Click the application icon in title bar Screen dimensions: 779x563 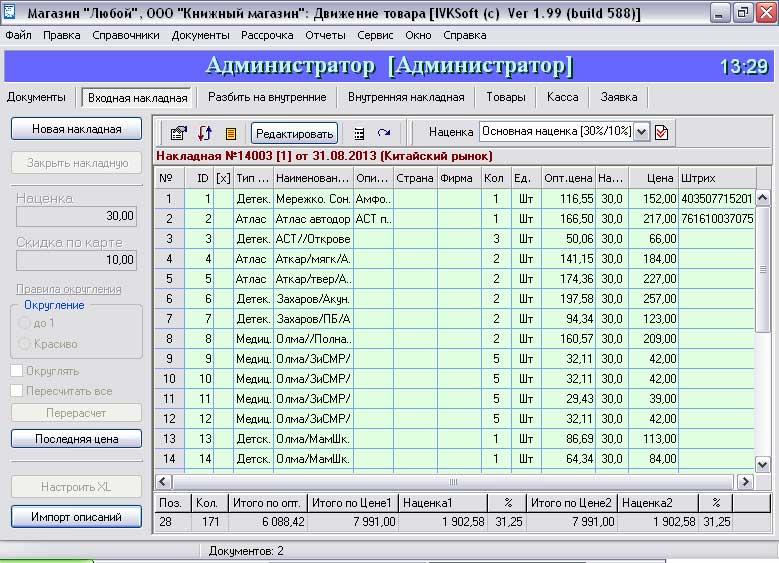coord(9,11)
